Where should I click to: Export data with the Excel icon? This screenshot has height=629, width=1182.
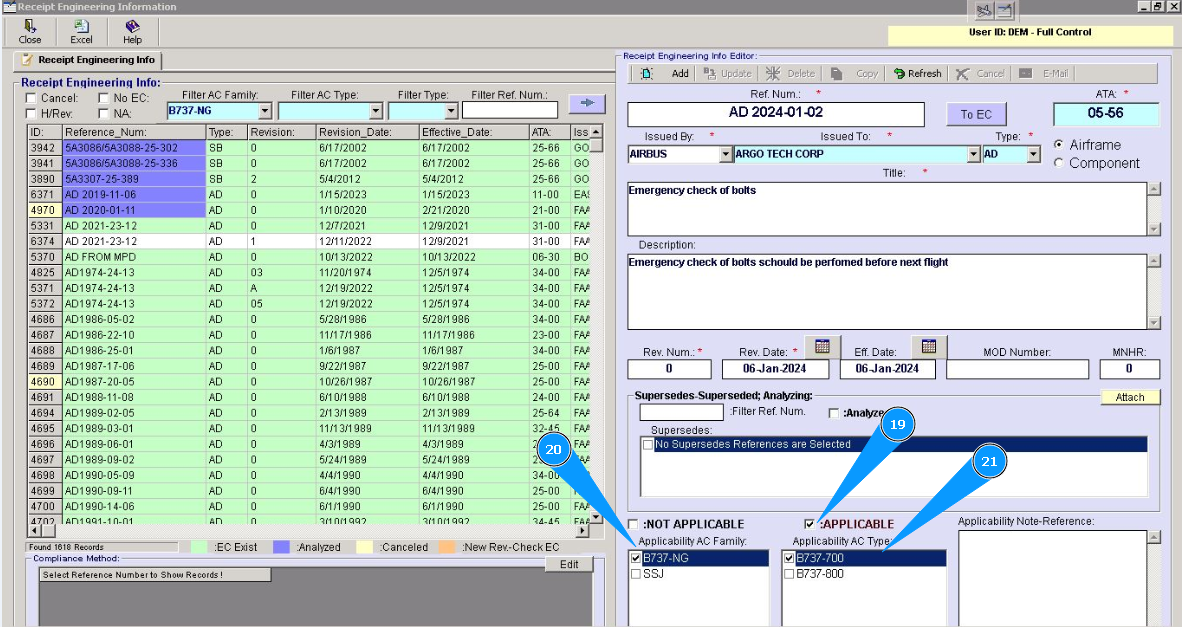[x=81, y=27]
